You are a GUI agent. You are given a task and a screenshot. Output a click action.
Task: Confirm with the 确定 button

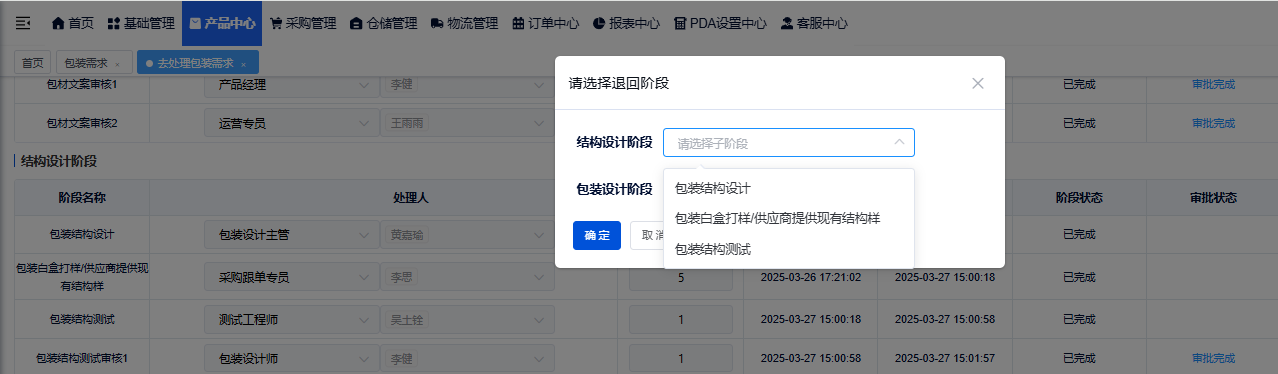(x=597, y=235)
